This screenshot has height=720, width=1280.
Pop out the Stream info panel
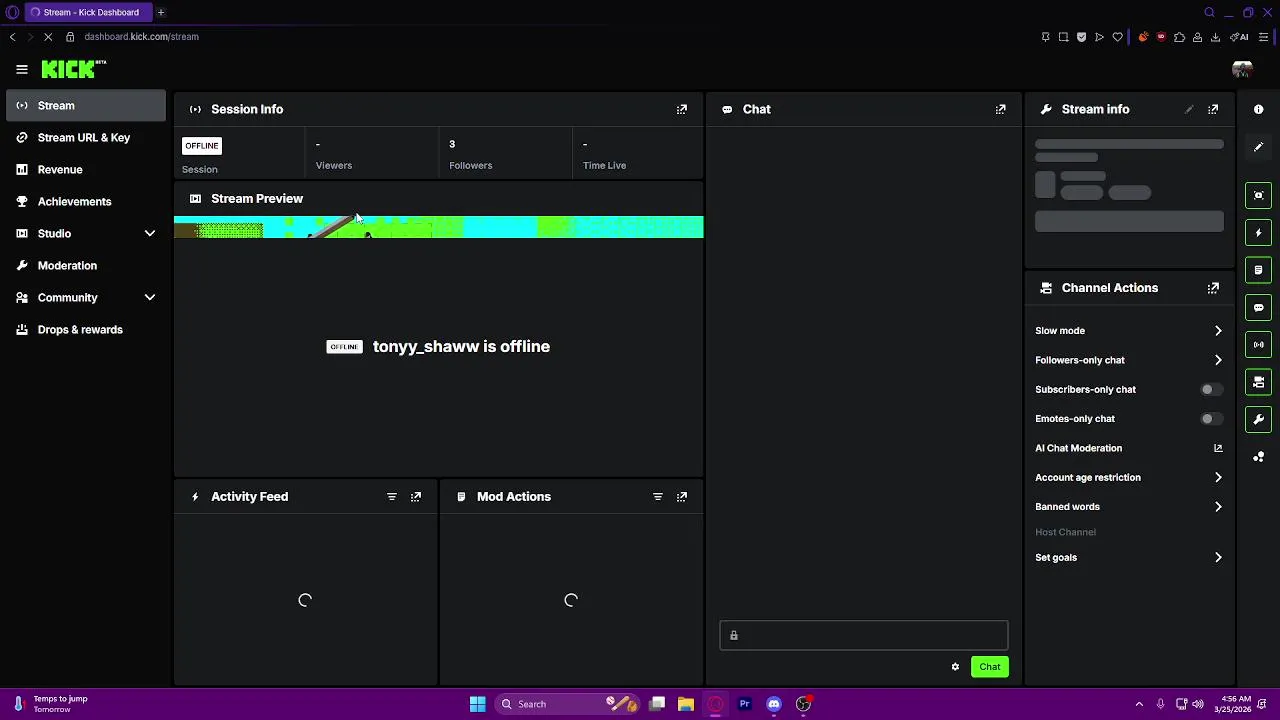point(1213,109)
